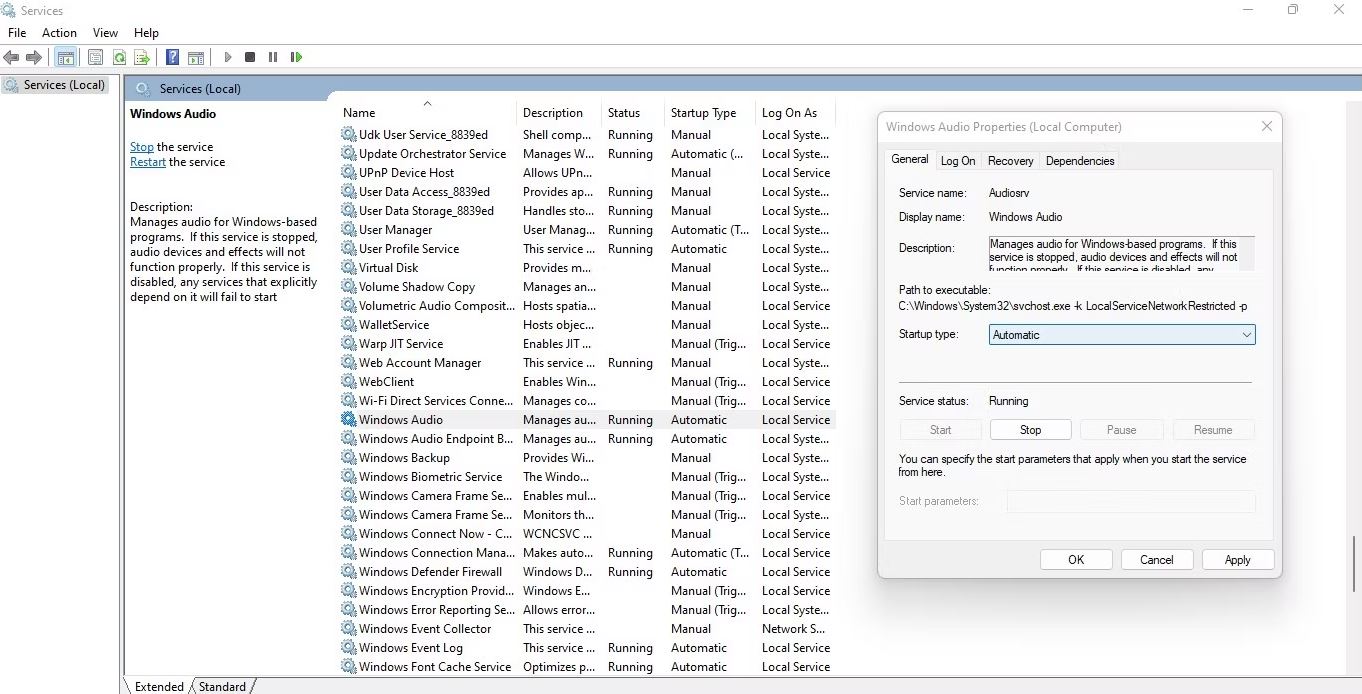The image size is (1362, 694).
Task: Open the File menu
Action: (x=17, y=33)
